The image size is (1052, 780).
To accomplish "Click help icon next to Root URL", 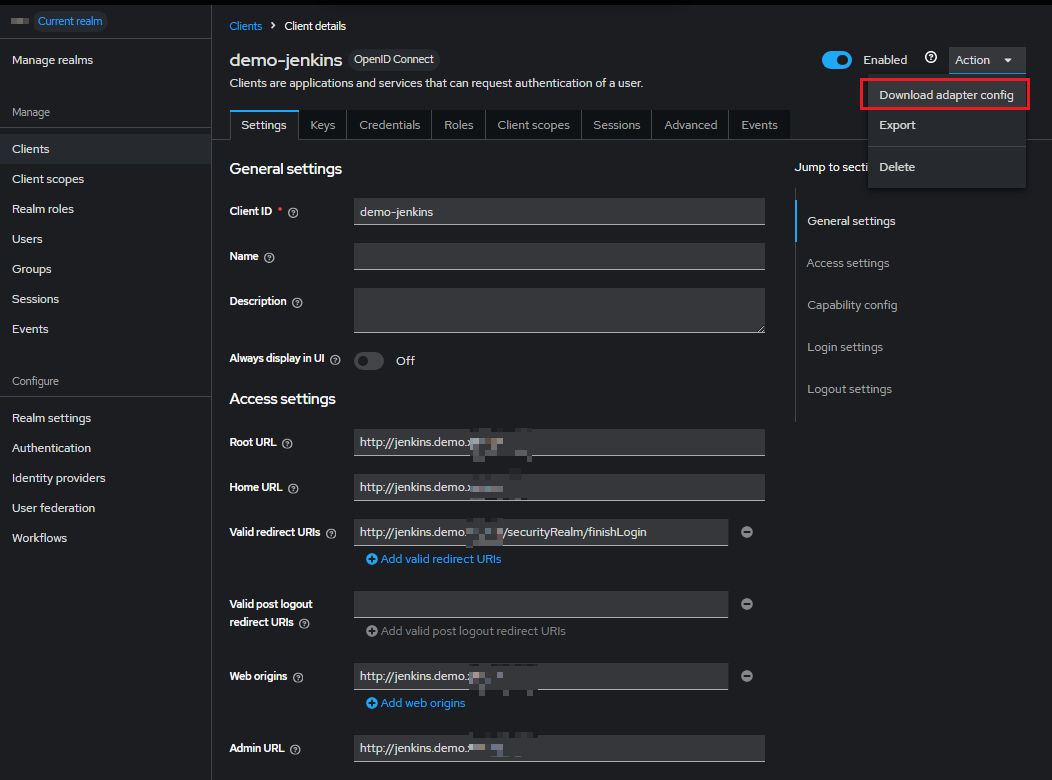I will tap(287, 443).
